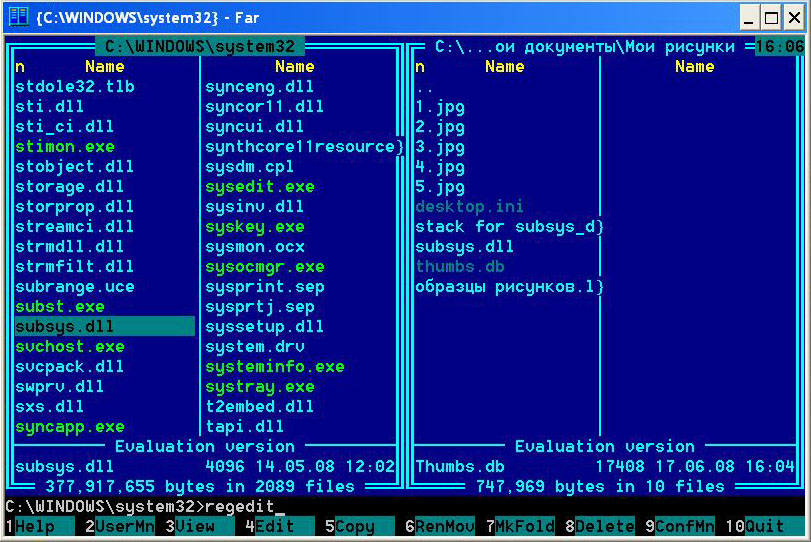Click 7MkFold to make a folder
The height and width of the screenshot is (542, 811).
(520, 526)
